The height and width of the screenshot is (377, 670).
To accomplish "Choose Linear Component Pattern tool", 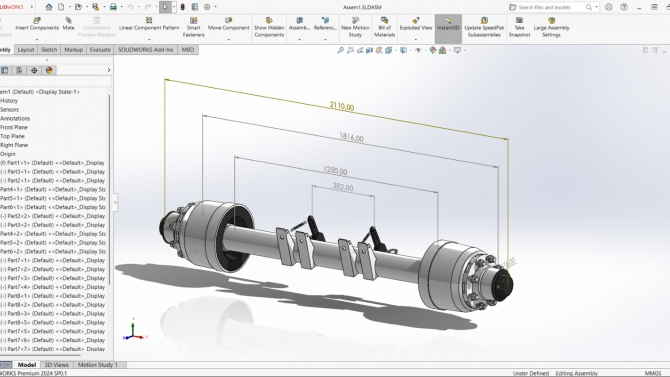I will point(149,24).
